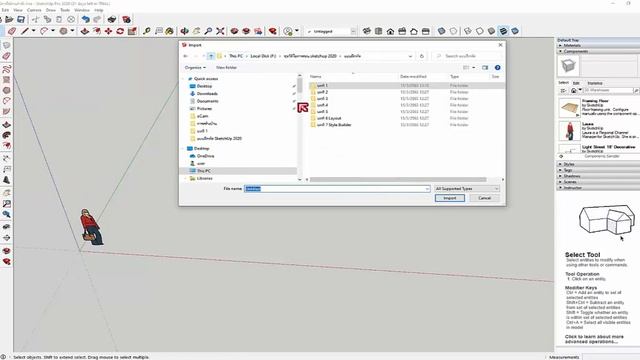Click the File name input field
This screenshot has width=640, height=360.
(x=337, y=189)
